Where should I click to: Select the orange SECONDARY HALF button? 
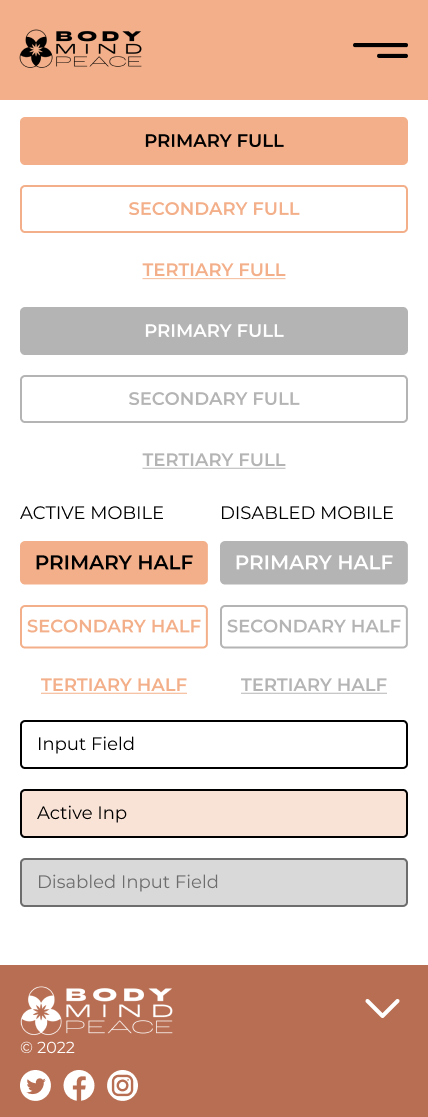pos(114,627)
